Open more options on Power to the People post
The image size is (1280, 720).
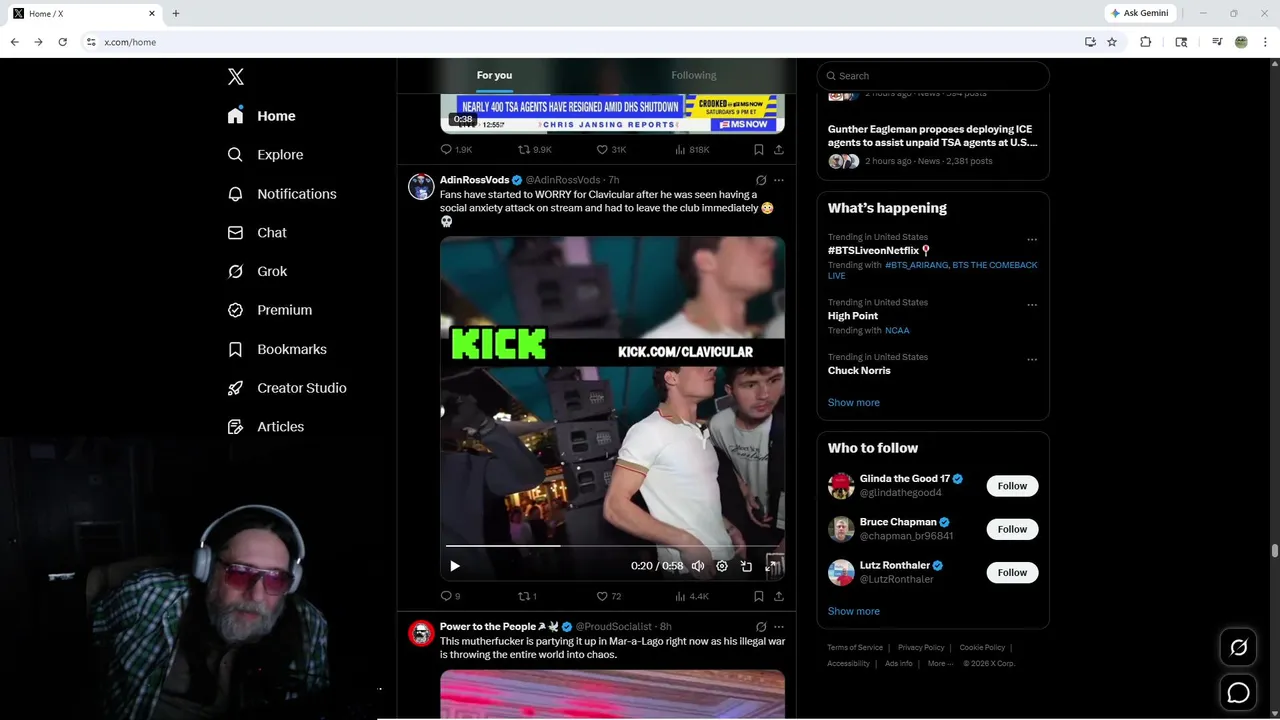[x=779, y=627]
